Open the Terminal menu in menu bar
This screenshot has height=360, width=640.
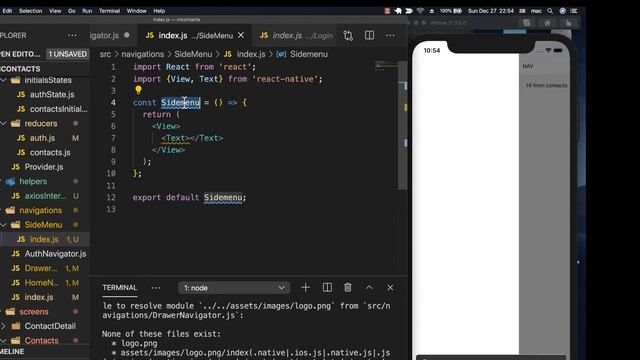[x=109, y=11]
